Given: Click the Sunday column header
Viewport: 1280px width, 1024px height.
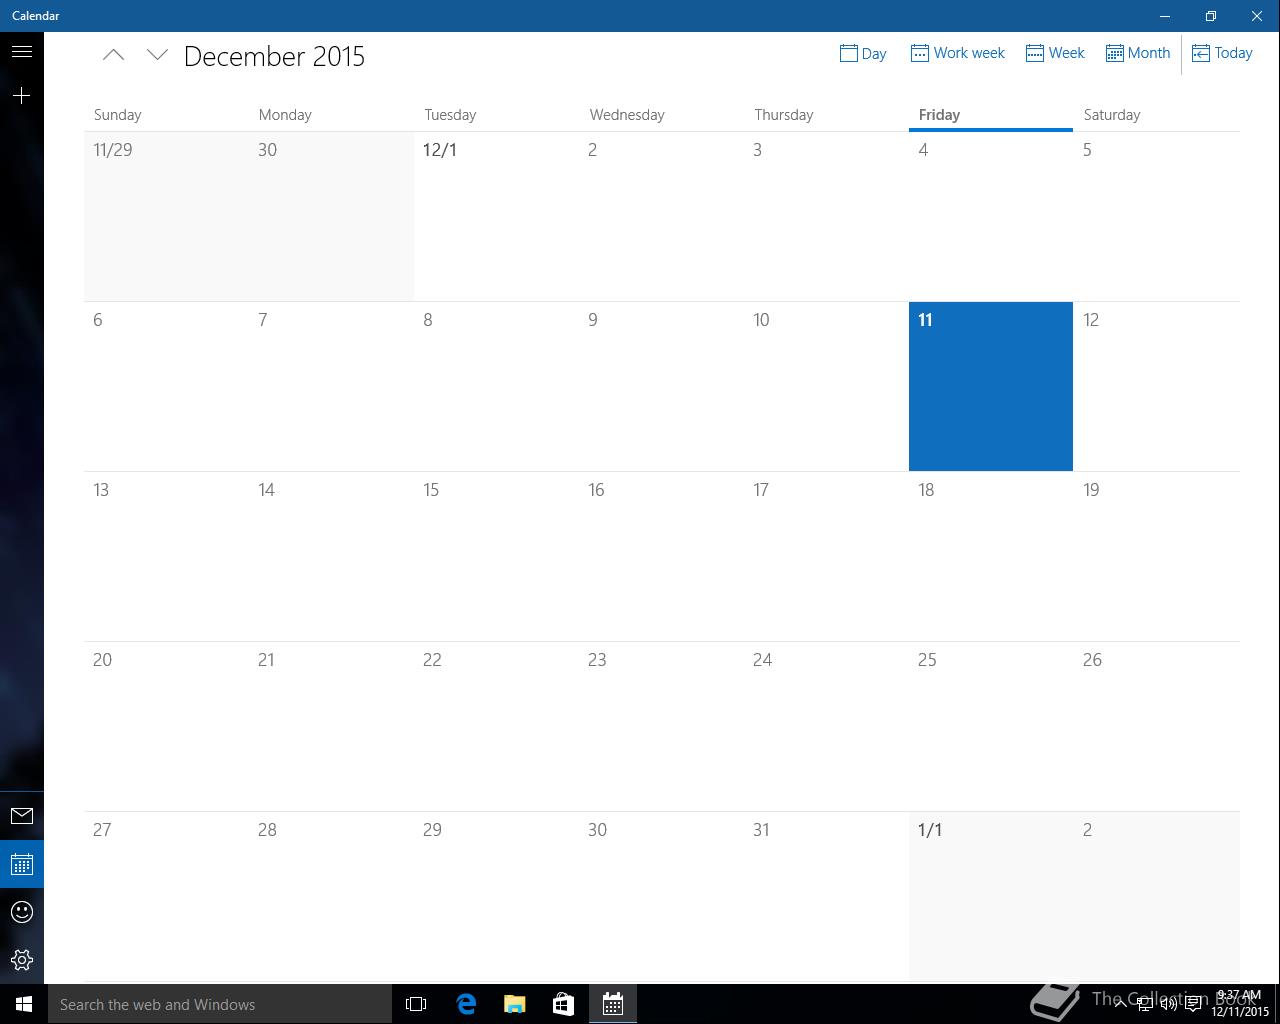Looking at the screenshot, I should pos(117,115).
